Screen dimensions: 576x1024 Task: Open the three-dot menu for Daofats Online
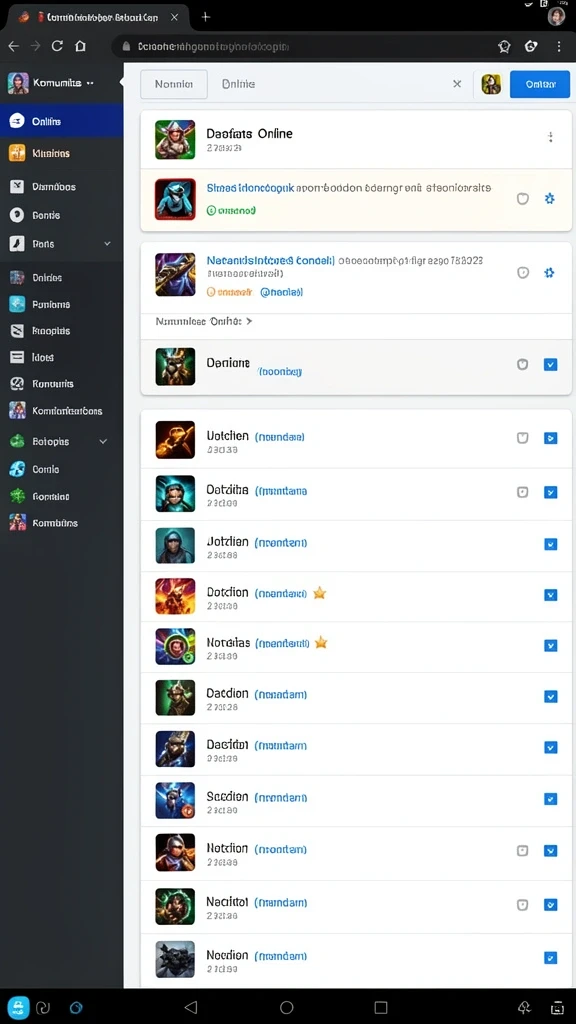click(x=551, y=137)
